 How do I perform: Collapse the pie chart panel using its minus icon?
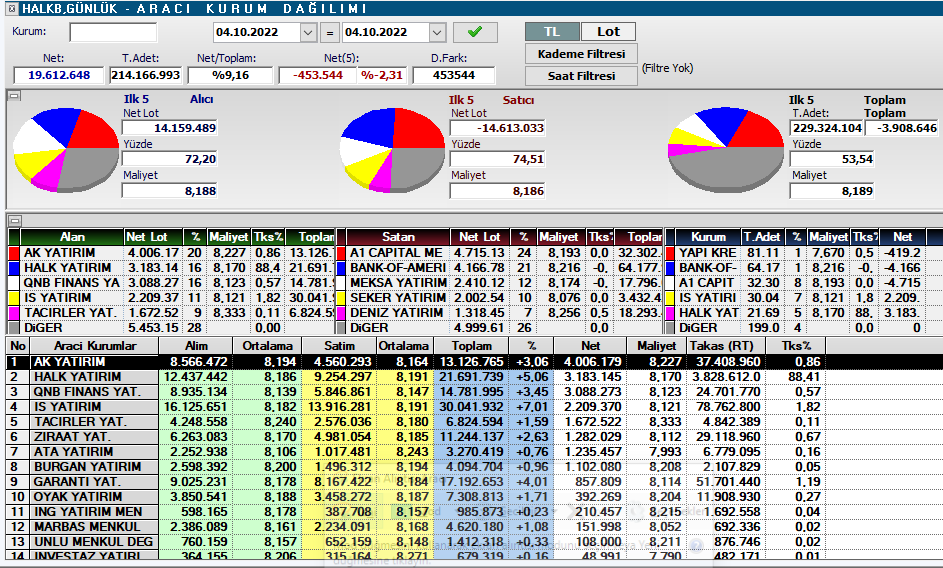(14, 96)
